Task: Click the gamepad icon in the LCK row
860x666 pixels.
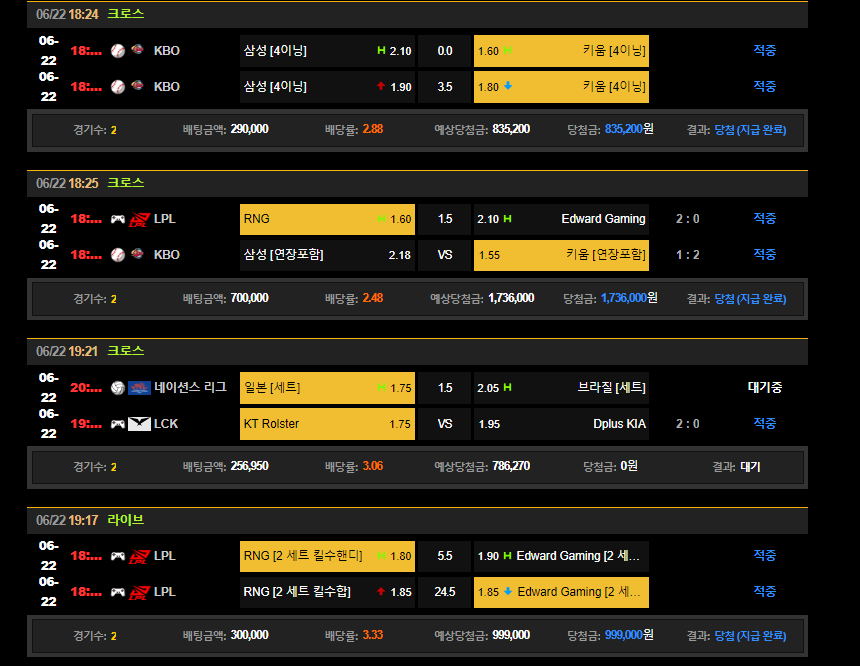Action: pyautogui.click(x=118, y=424)
